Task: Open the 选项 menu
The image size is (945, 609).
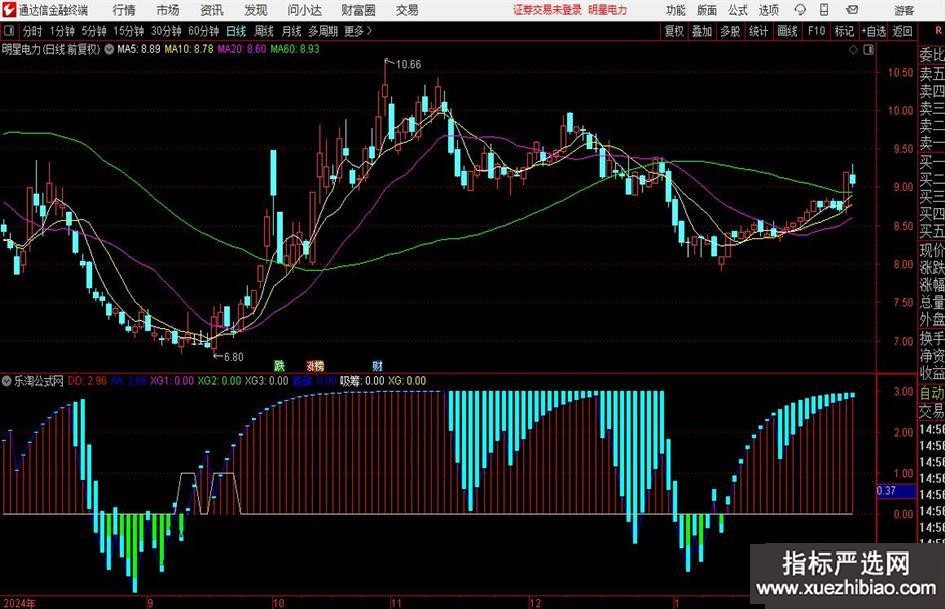Action: click(x=768, y=10)
